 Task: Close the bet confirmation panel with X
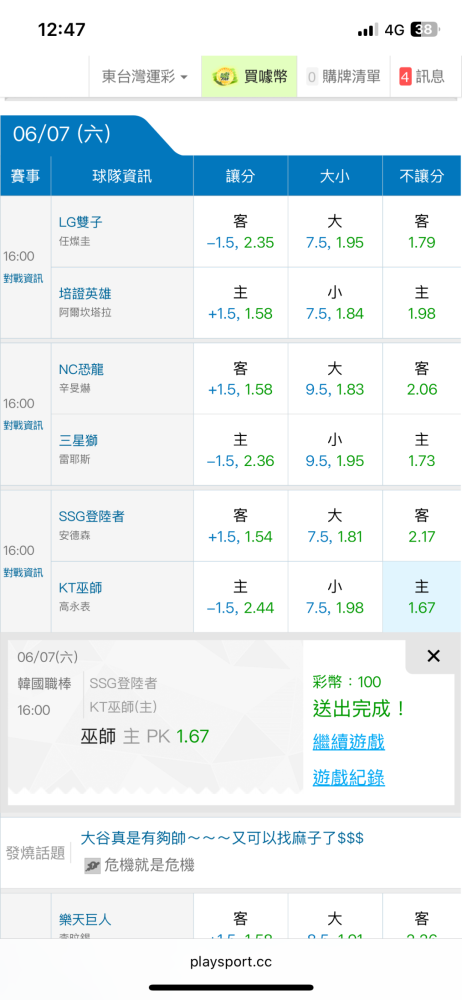tap(433, 656)
